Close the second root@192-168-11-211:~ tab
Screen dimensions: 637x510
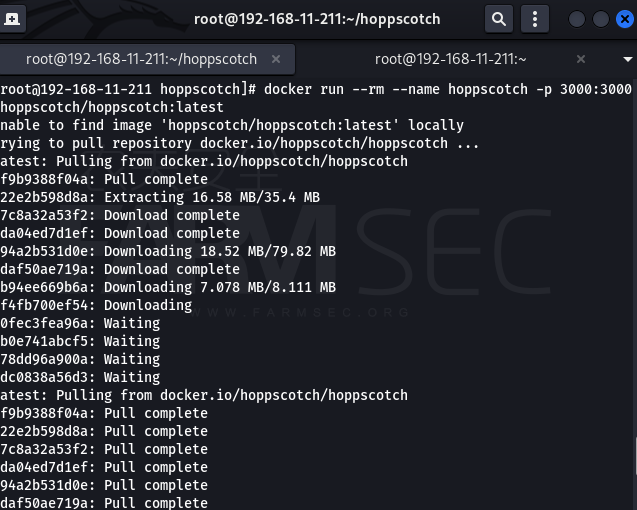coord(581,59)
